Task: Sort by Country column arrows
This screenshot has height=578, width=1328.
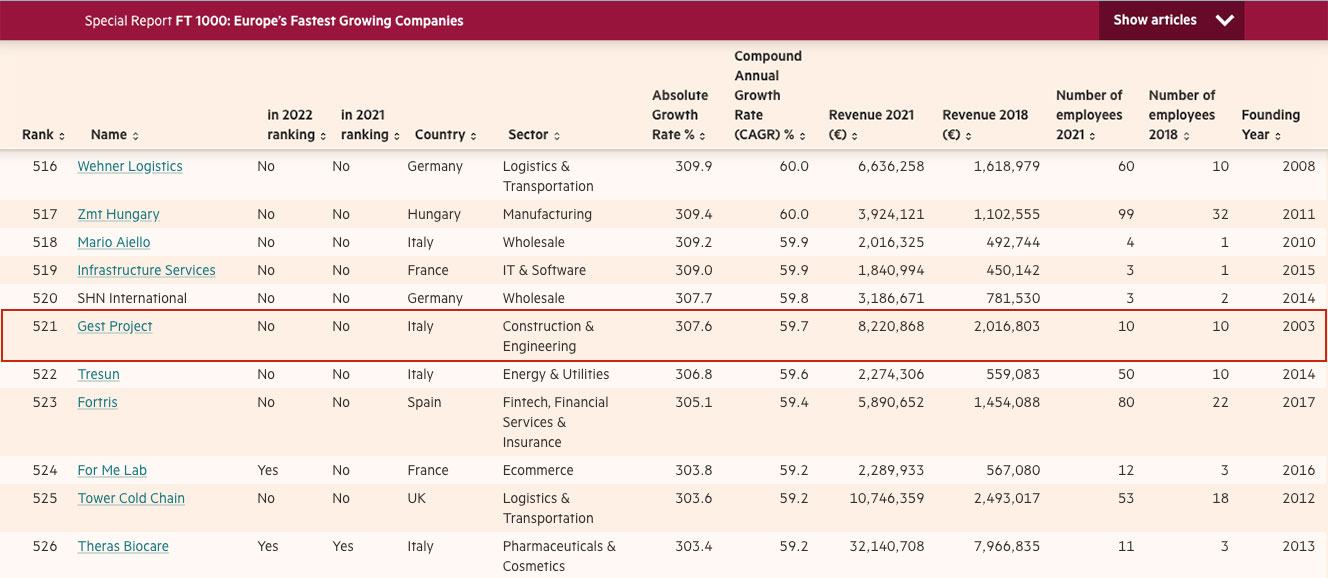Action: click(474, 136)
